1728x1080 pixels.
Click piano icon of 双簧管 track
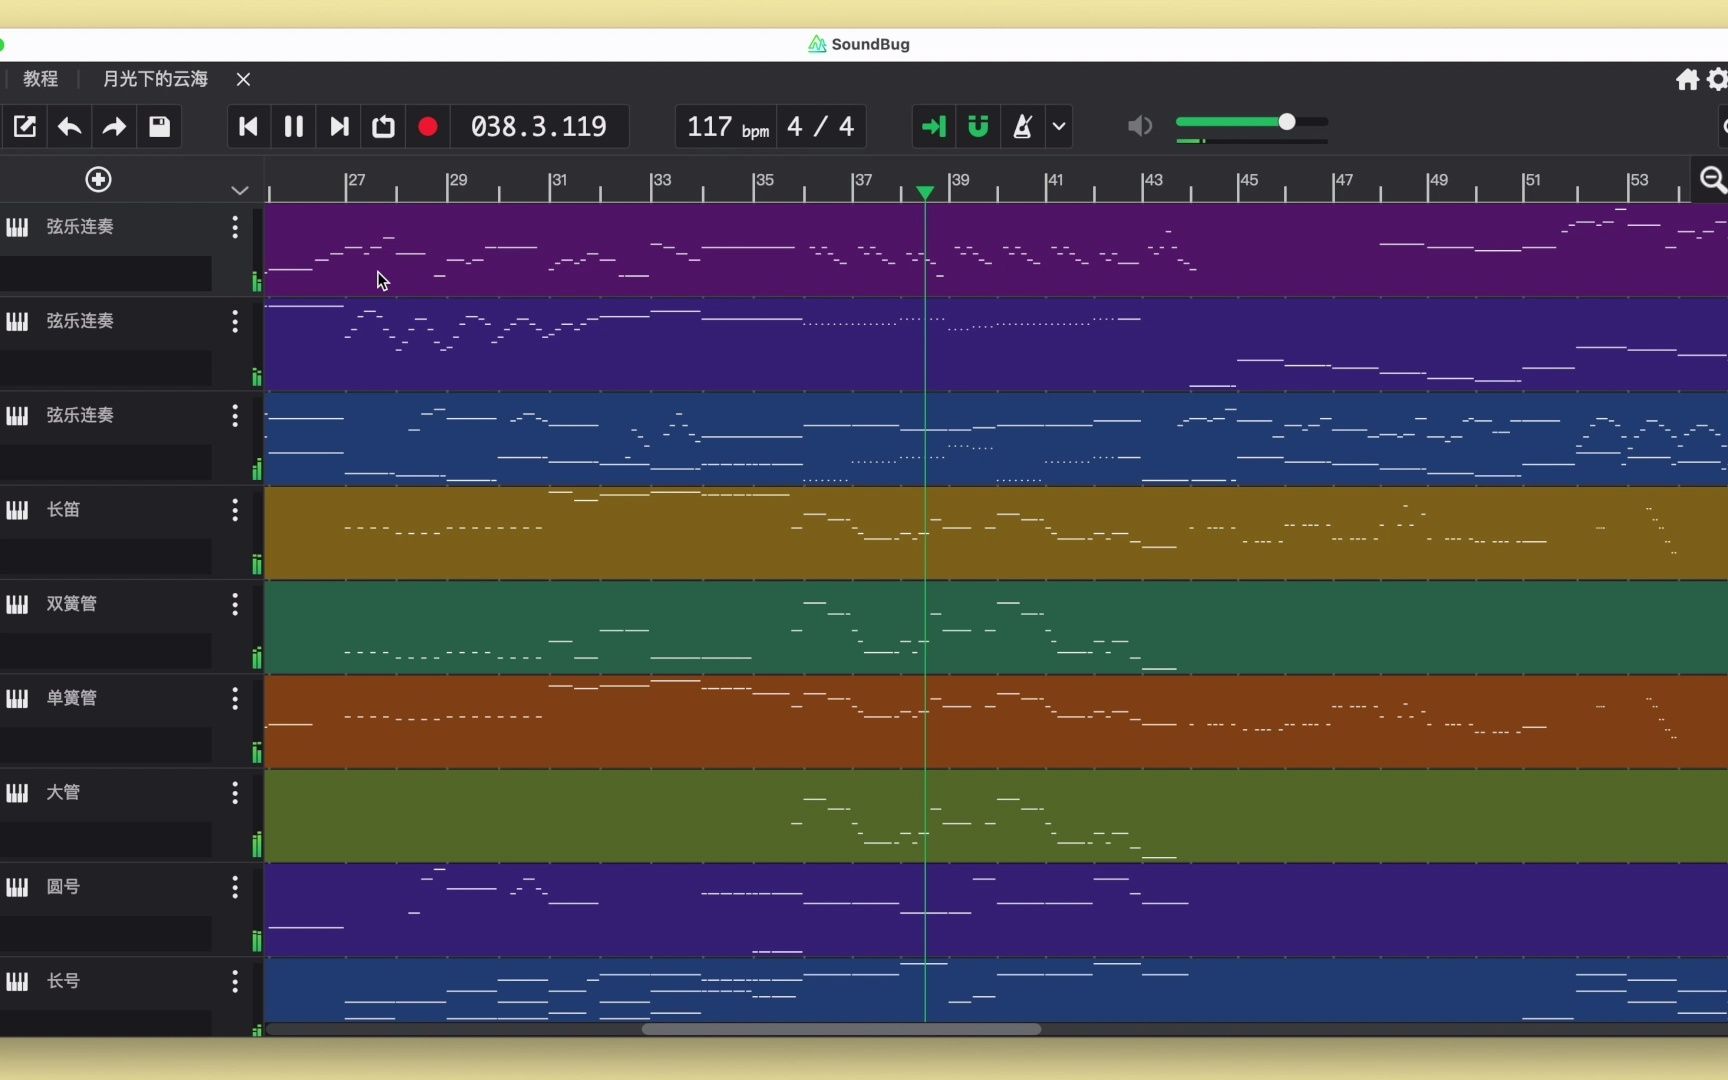(x=17, y=604)
